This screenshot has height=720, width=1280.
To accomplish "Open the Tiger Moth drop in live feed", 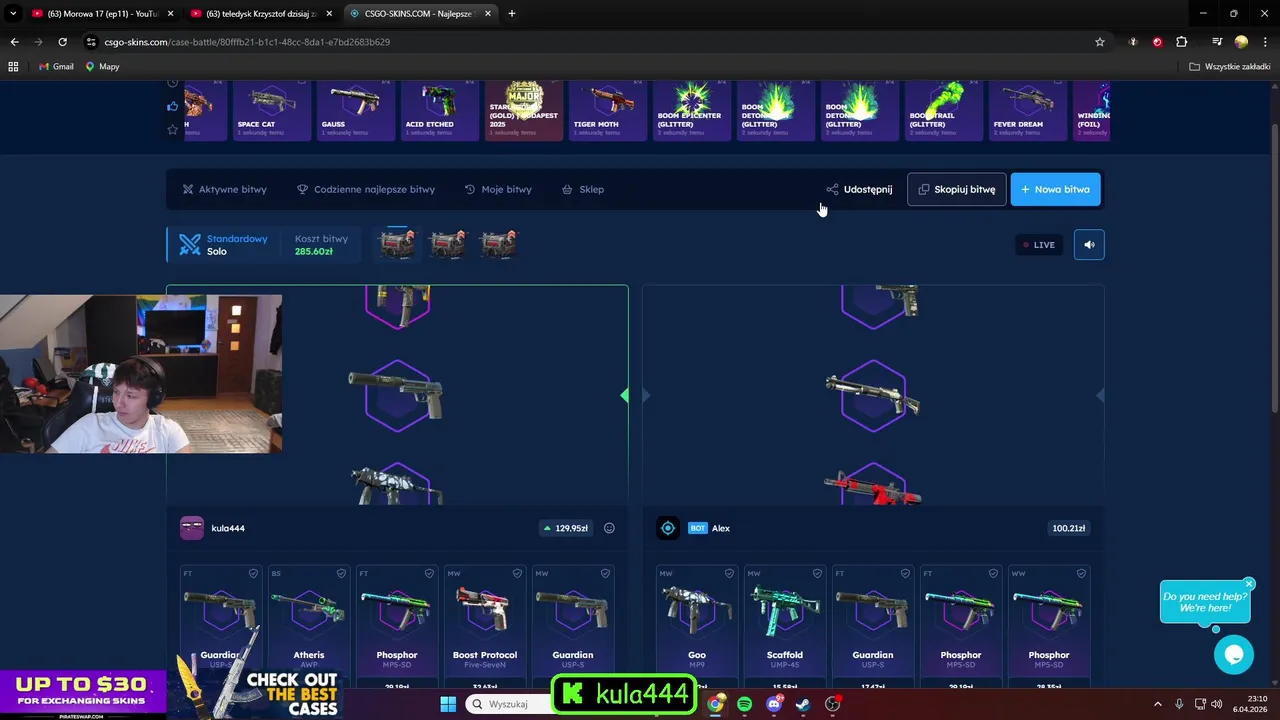I will pos(607,110).
